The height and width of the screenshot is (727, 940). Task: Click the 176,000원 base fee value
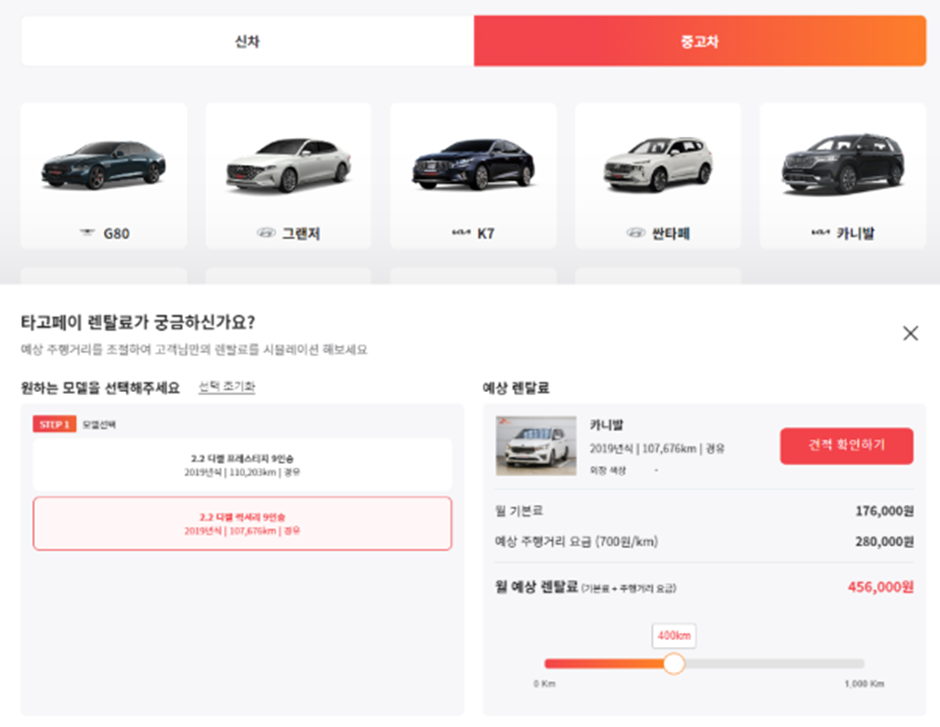click(884, 511)
